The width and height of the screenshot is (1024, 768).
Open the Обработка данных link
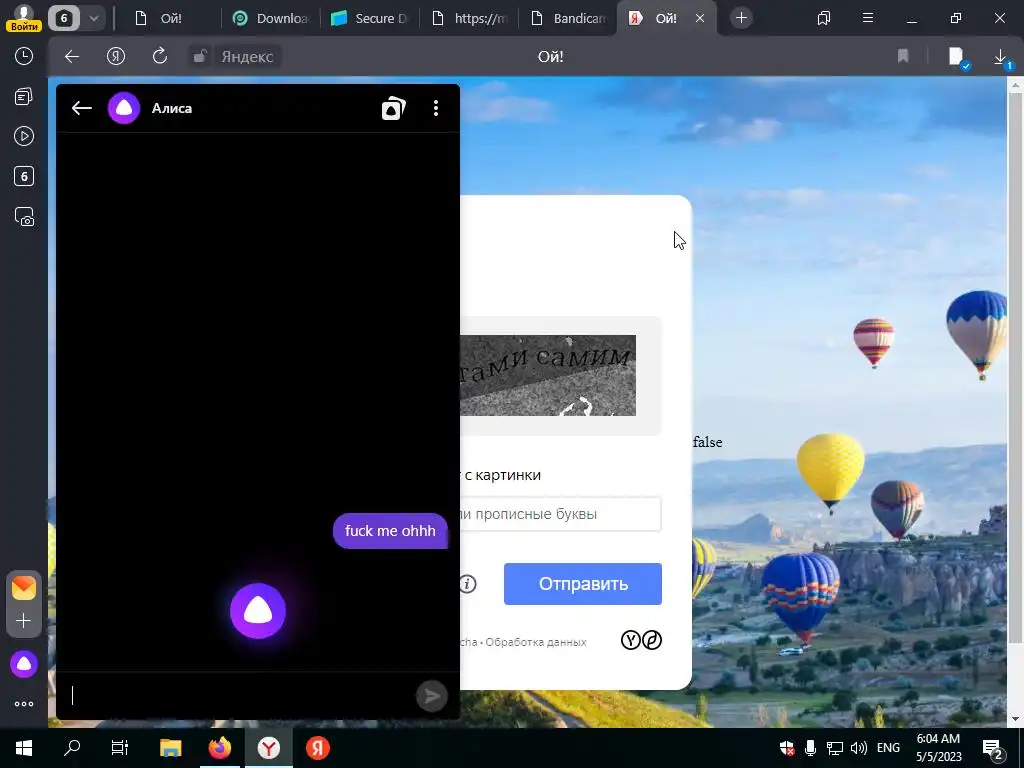[x=536, y=642]
